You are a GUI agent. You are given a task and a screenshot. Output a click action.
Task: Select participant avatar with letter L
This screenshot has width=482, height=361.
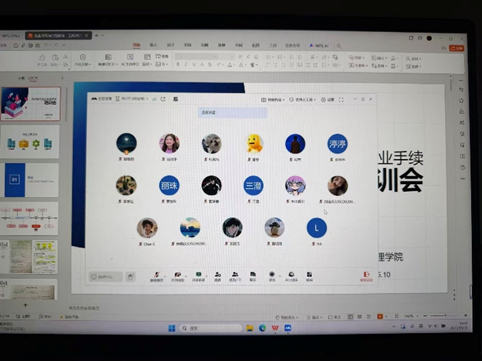pos(316,228)
